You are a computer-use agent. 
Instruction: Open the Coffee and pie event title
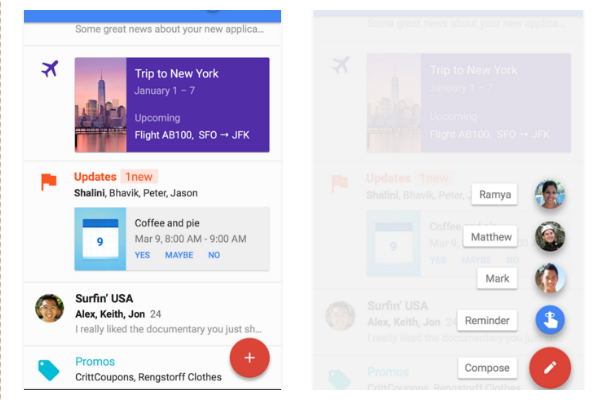coord(167,223)
